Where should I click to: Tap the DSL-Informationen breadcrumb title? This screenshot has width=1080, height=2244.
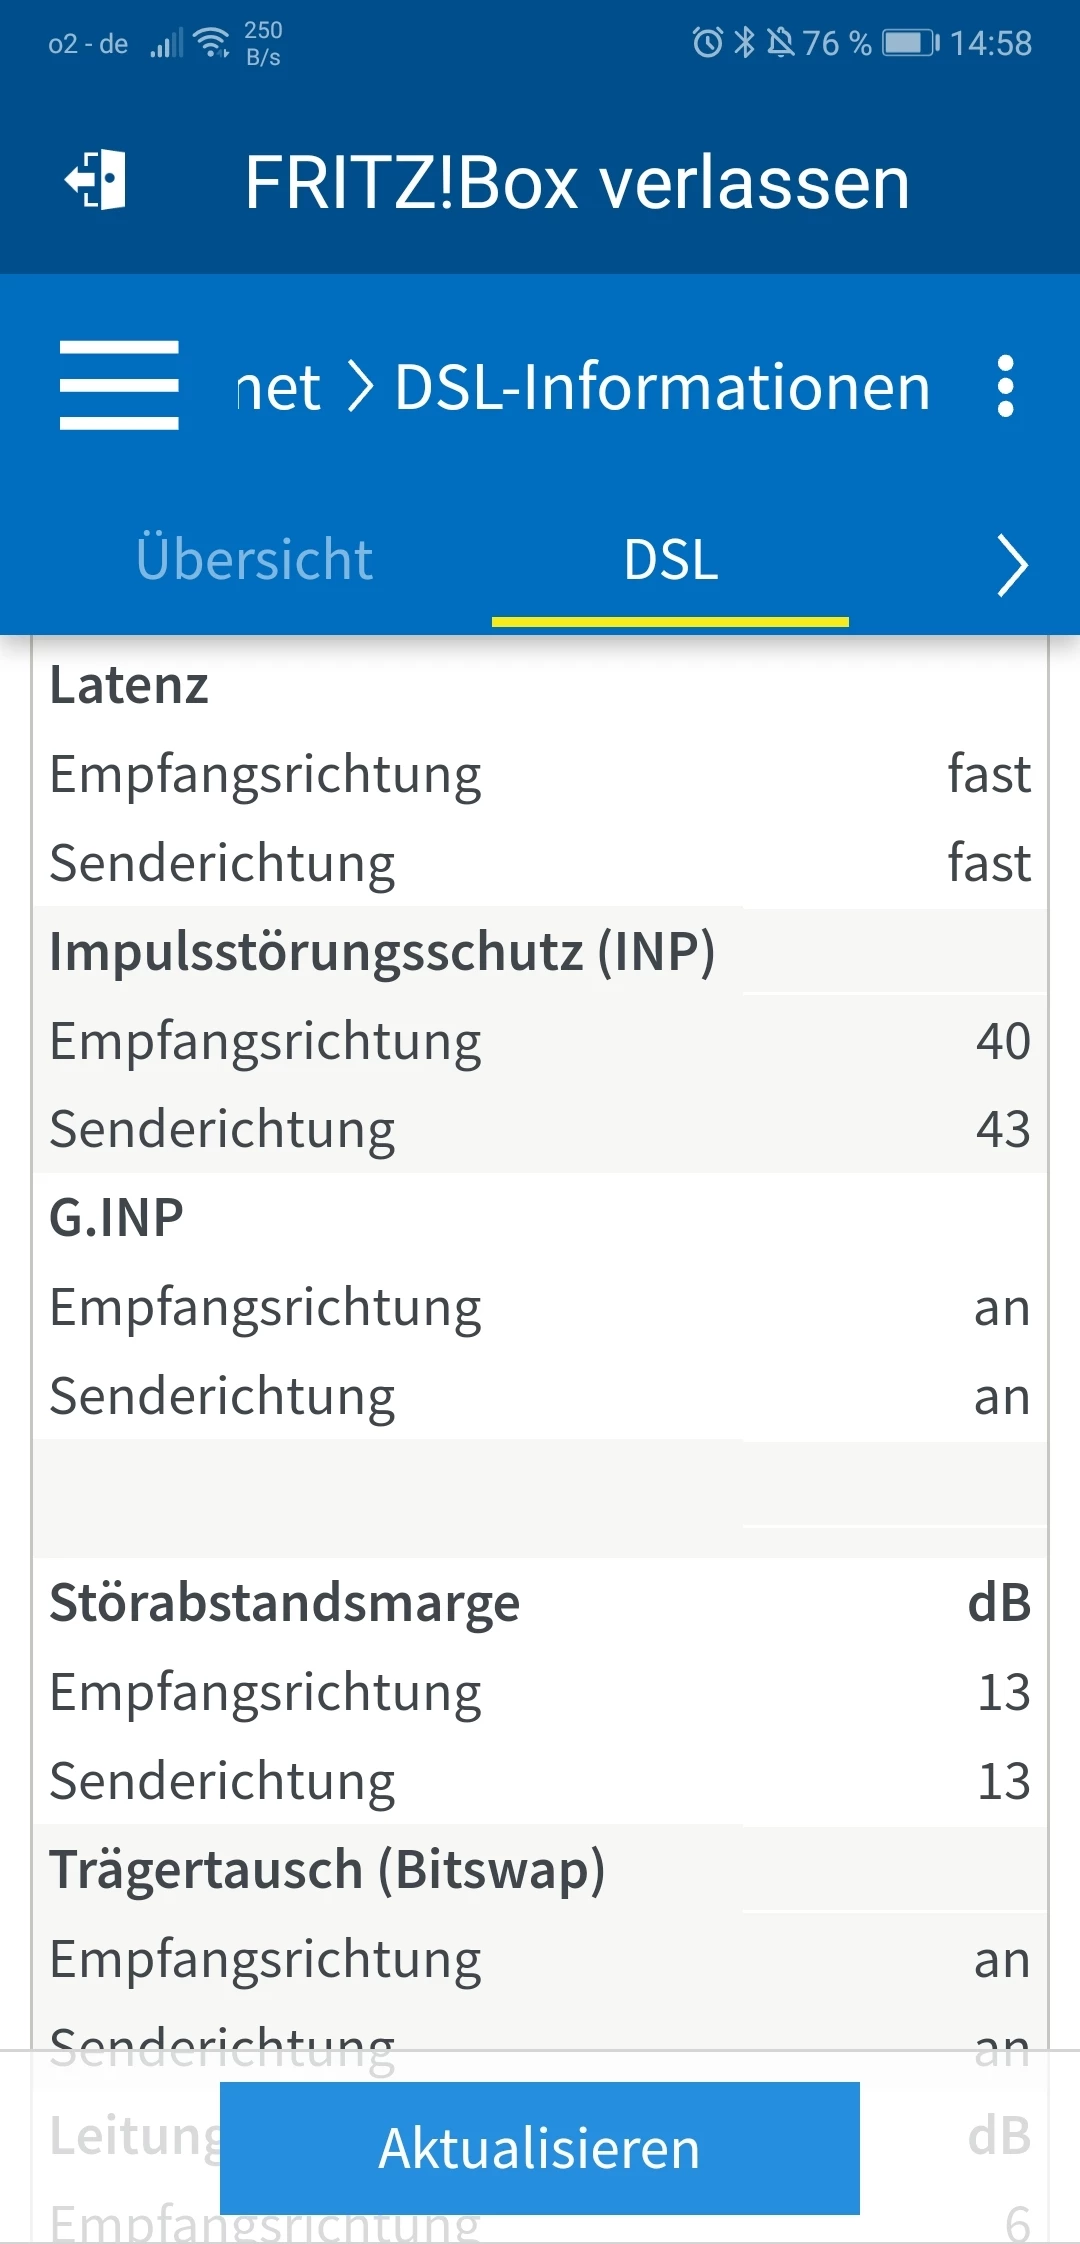click(x=662, y=387)
